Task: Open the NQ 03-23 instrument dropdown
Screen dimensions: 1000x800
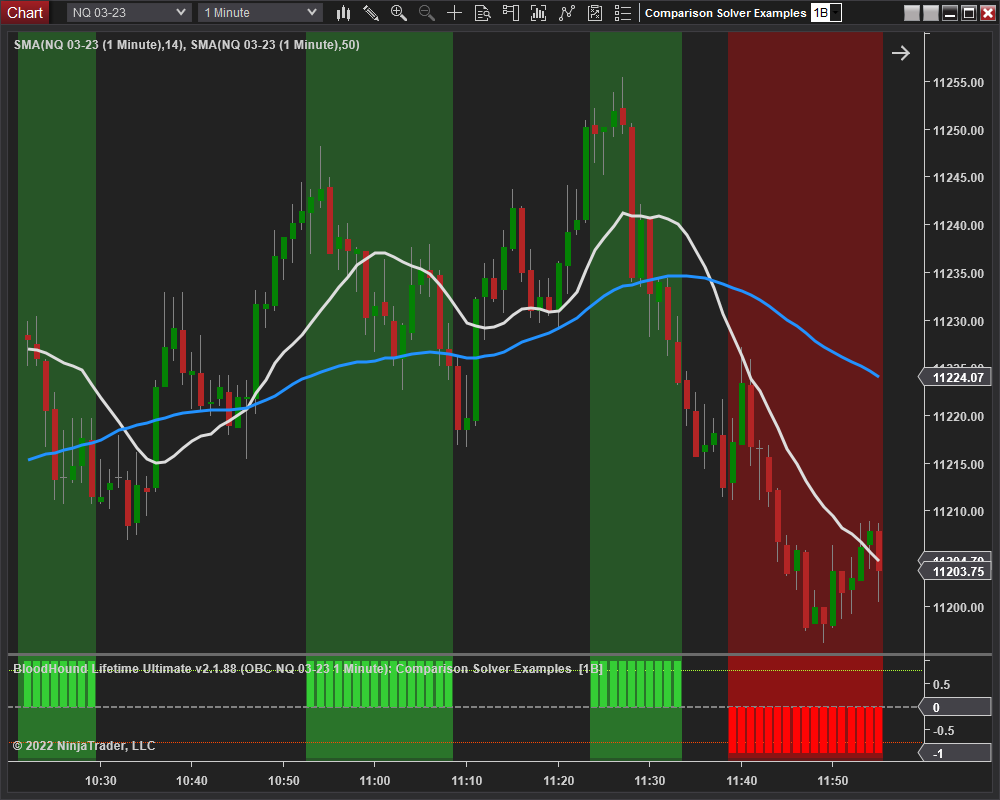Action: 128,13
